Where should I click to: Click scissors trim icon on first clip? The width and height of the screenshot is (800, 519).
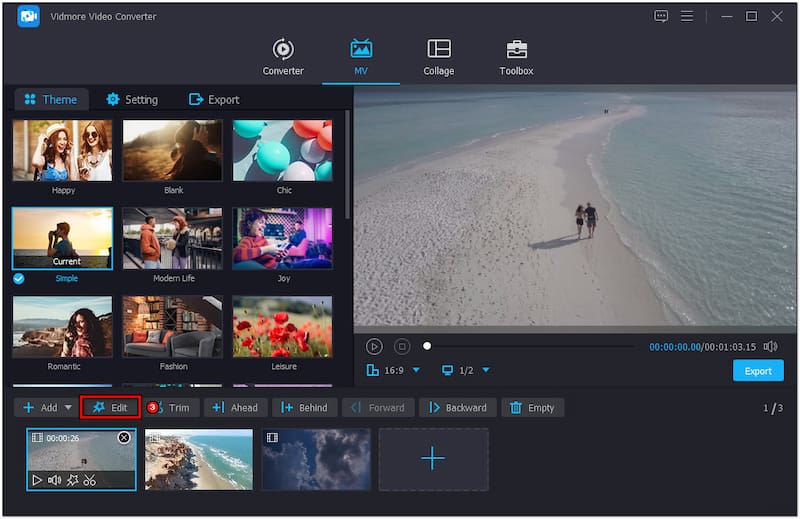[90, 480]
